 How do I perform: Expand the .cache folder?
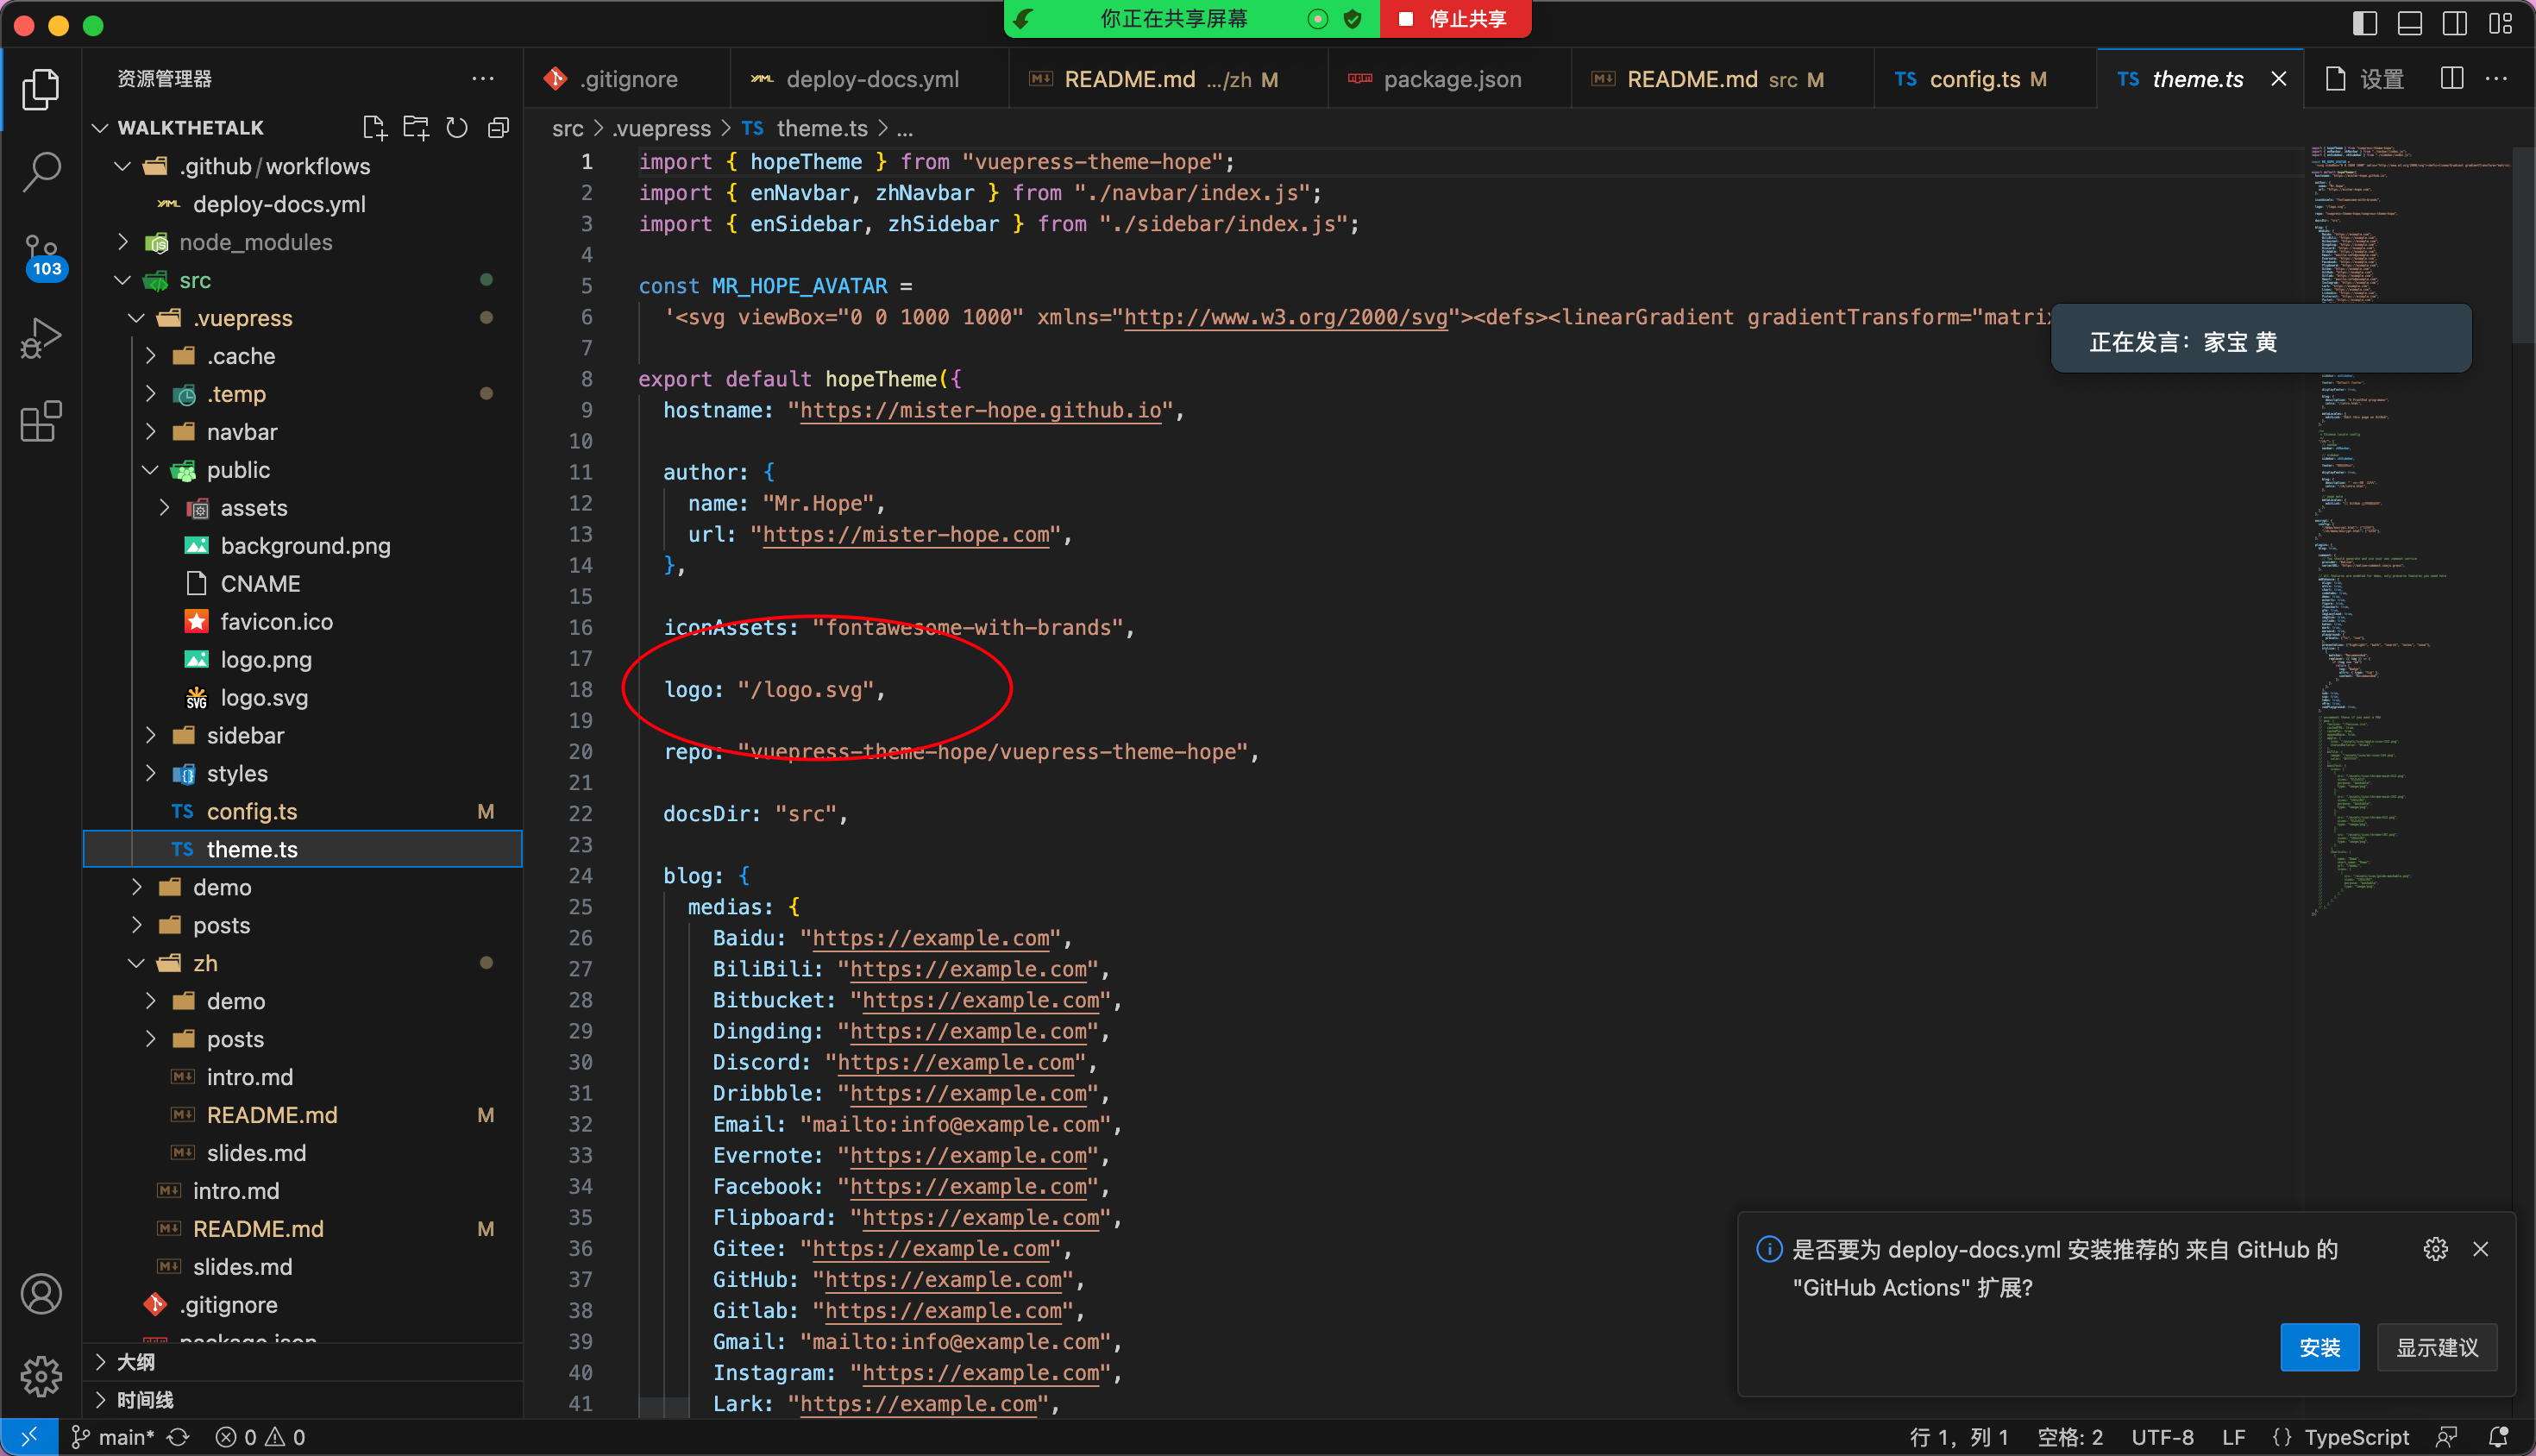150,356
